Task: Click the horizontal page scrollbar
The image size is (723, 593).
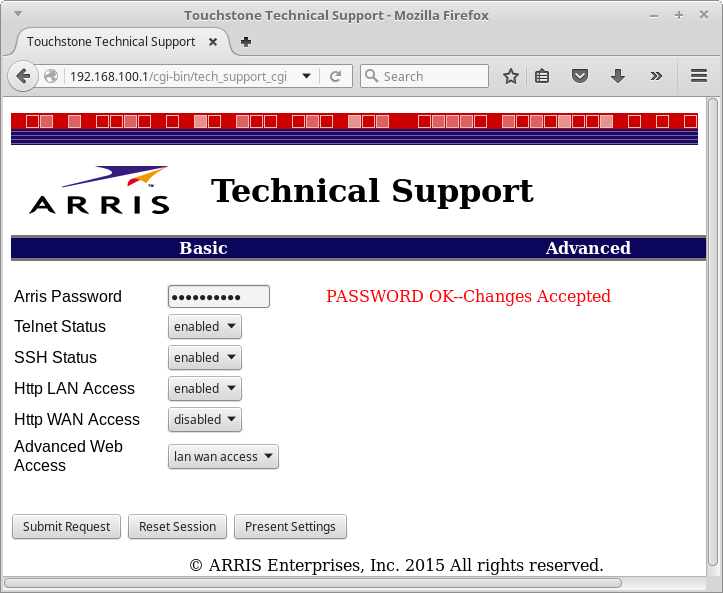Action: 313,583
